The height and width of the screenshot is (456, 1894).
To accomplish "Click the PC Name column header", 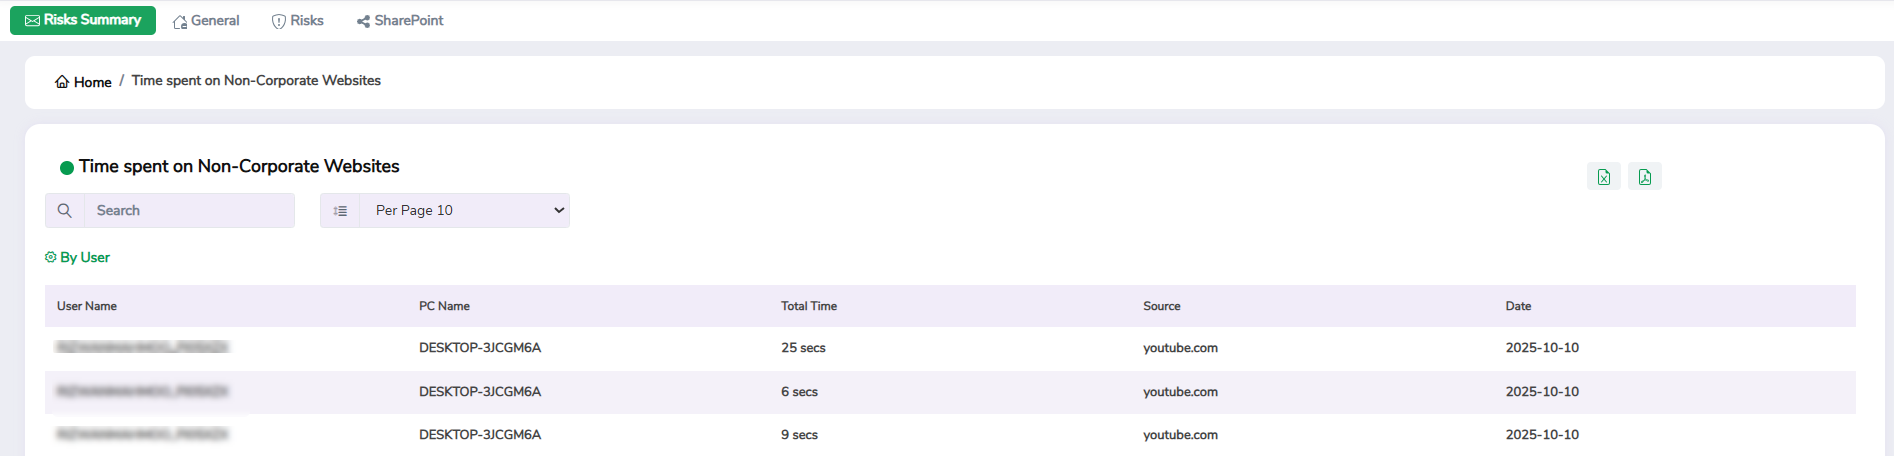I will [444, 306].
